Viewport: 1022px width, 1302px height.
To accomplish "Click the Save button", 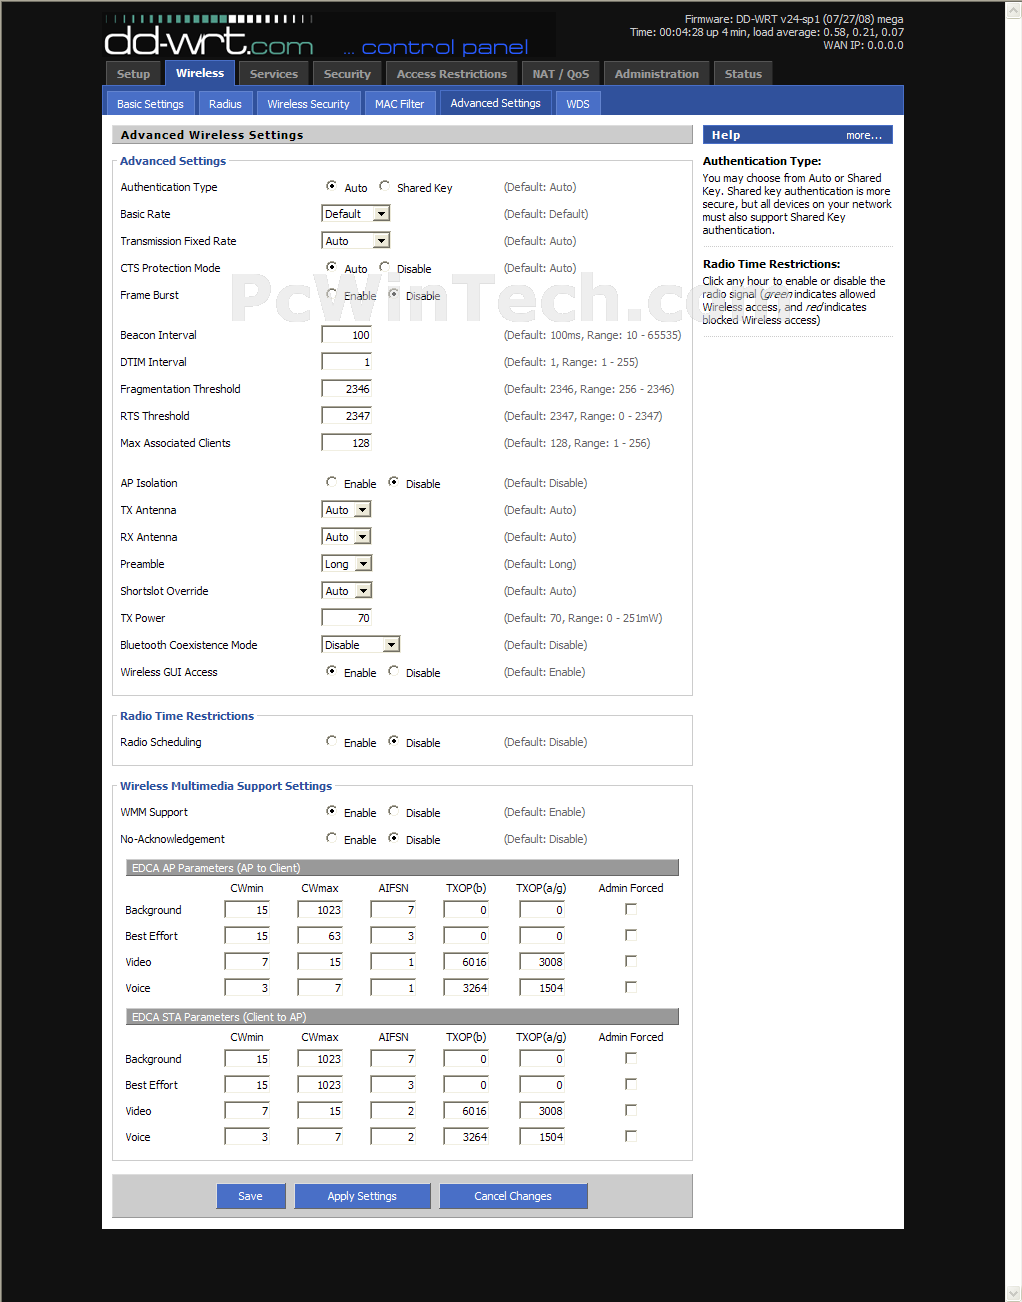I will [251, 1196].
